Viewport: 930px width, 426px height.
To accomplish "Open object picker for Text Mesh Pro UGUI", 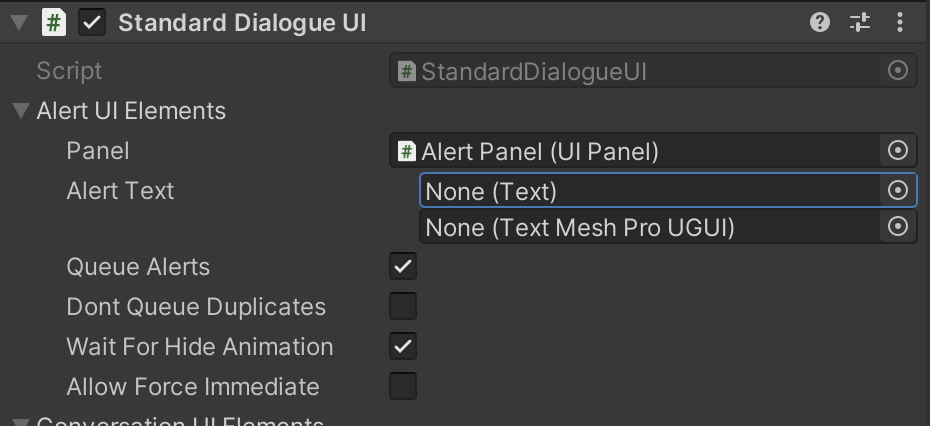I will [x=897, y=226].
